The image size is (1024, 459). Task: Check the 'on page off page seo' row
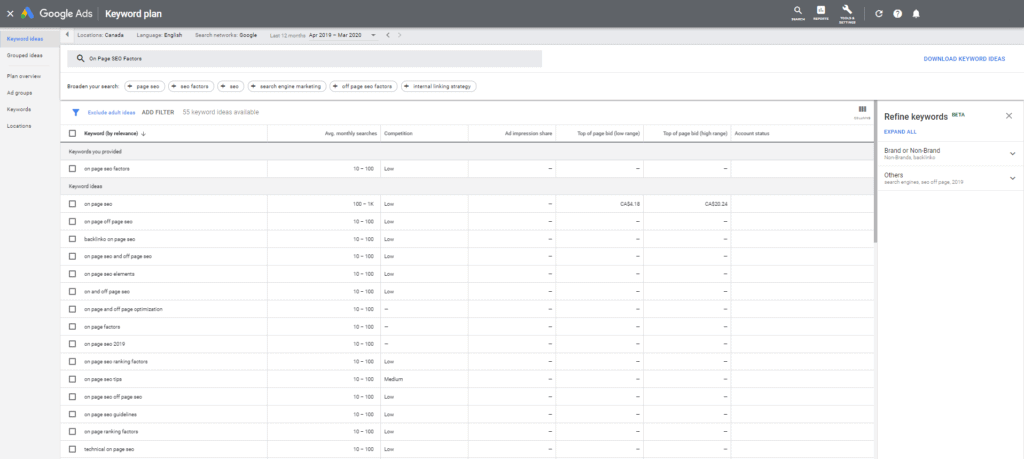[x=72, y=222]
